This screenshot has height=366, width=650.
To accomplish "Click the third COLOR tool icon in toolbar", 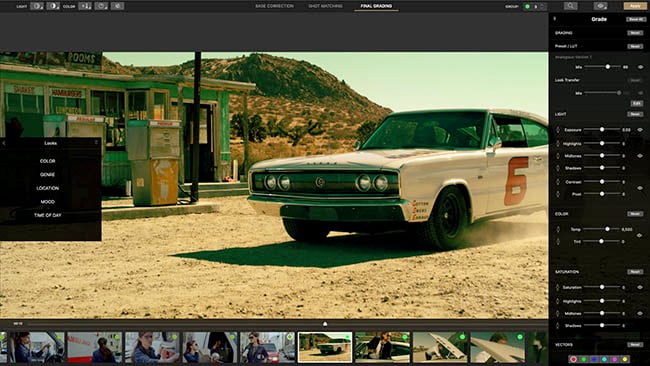I will (x=117, y=6).
